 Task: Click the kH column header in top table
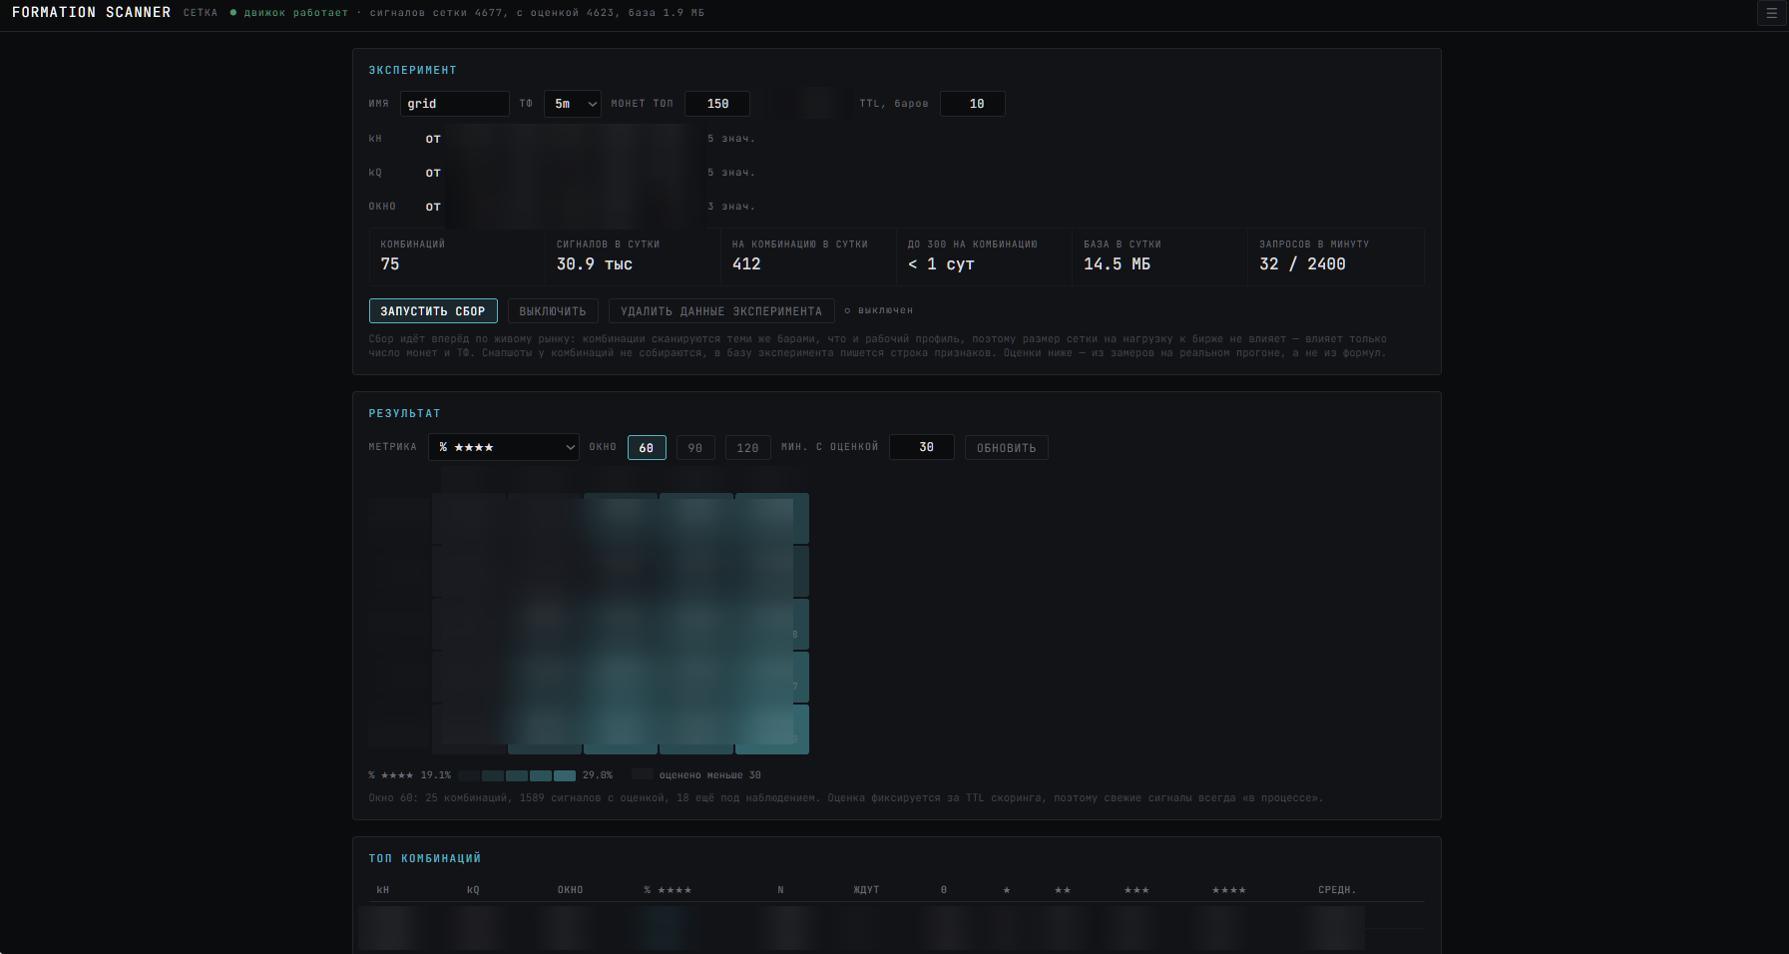tap(383, 890)
